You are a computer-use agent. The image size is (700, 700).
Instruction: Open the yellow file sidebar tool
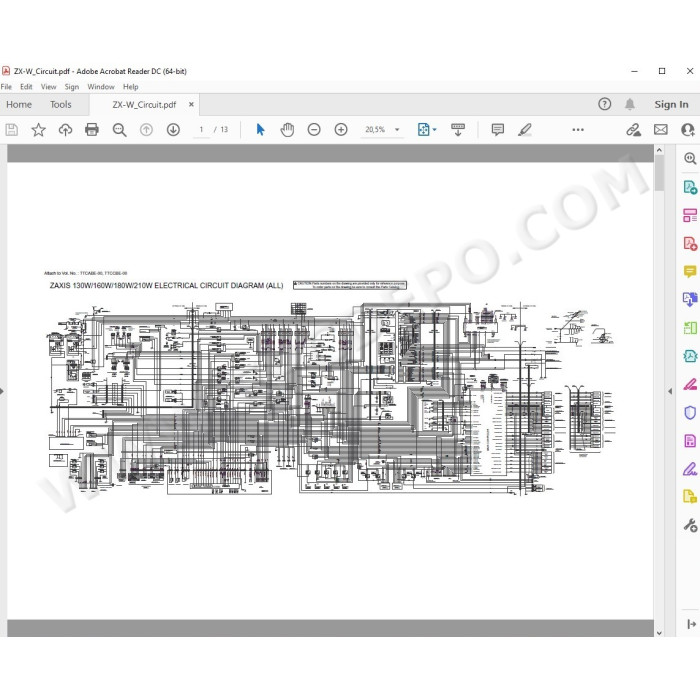[690, 497]
